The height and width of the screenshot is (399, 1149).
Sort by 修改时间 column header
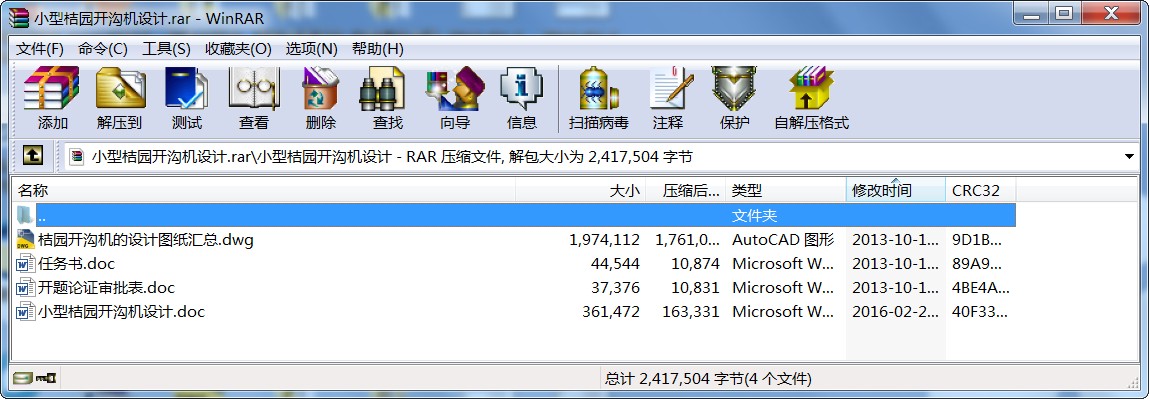tap(895, 191)
